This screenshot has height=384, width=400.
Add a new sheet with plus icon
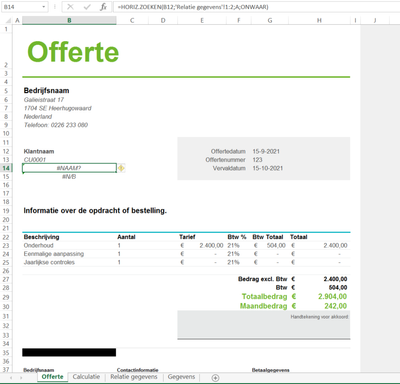click(x=215, y=378)
